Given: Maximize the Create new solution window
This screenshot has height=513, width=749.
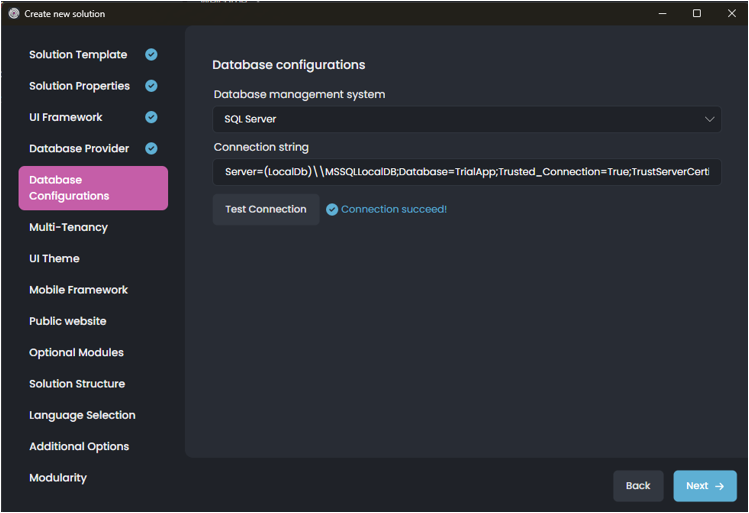Looking at the screenshot, I should (x=697, y=14).
